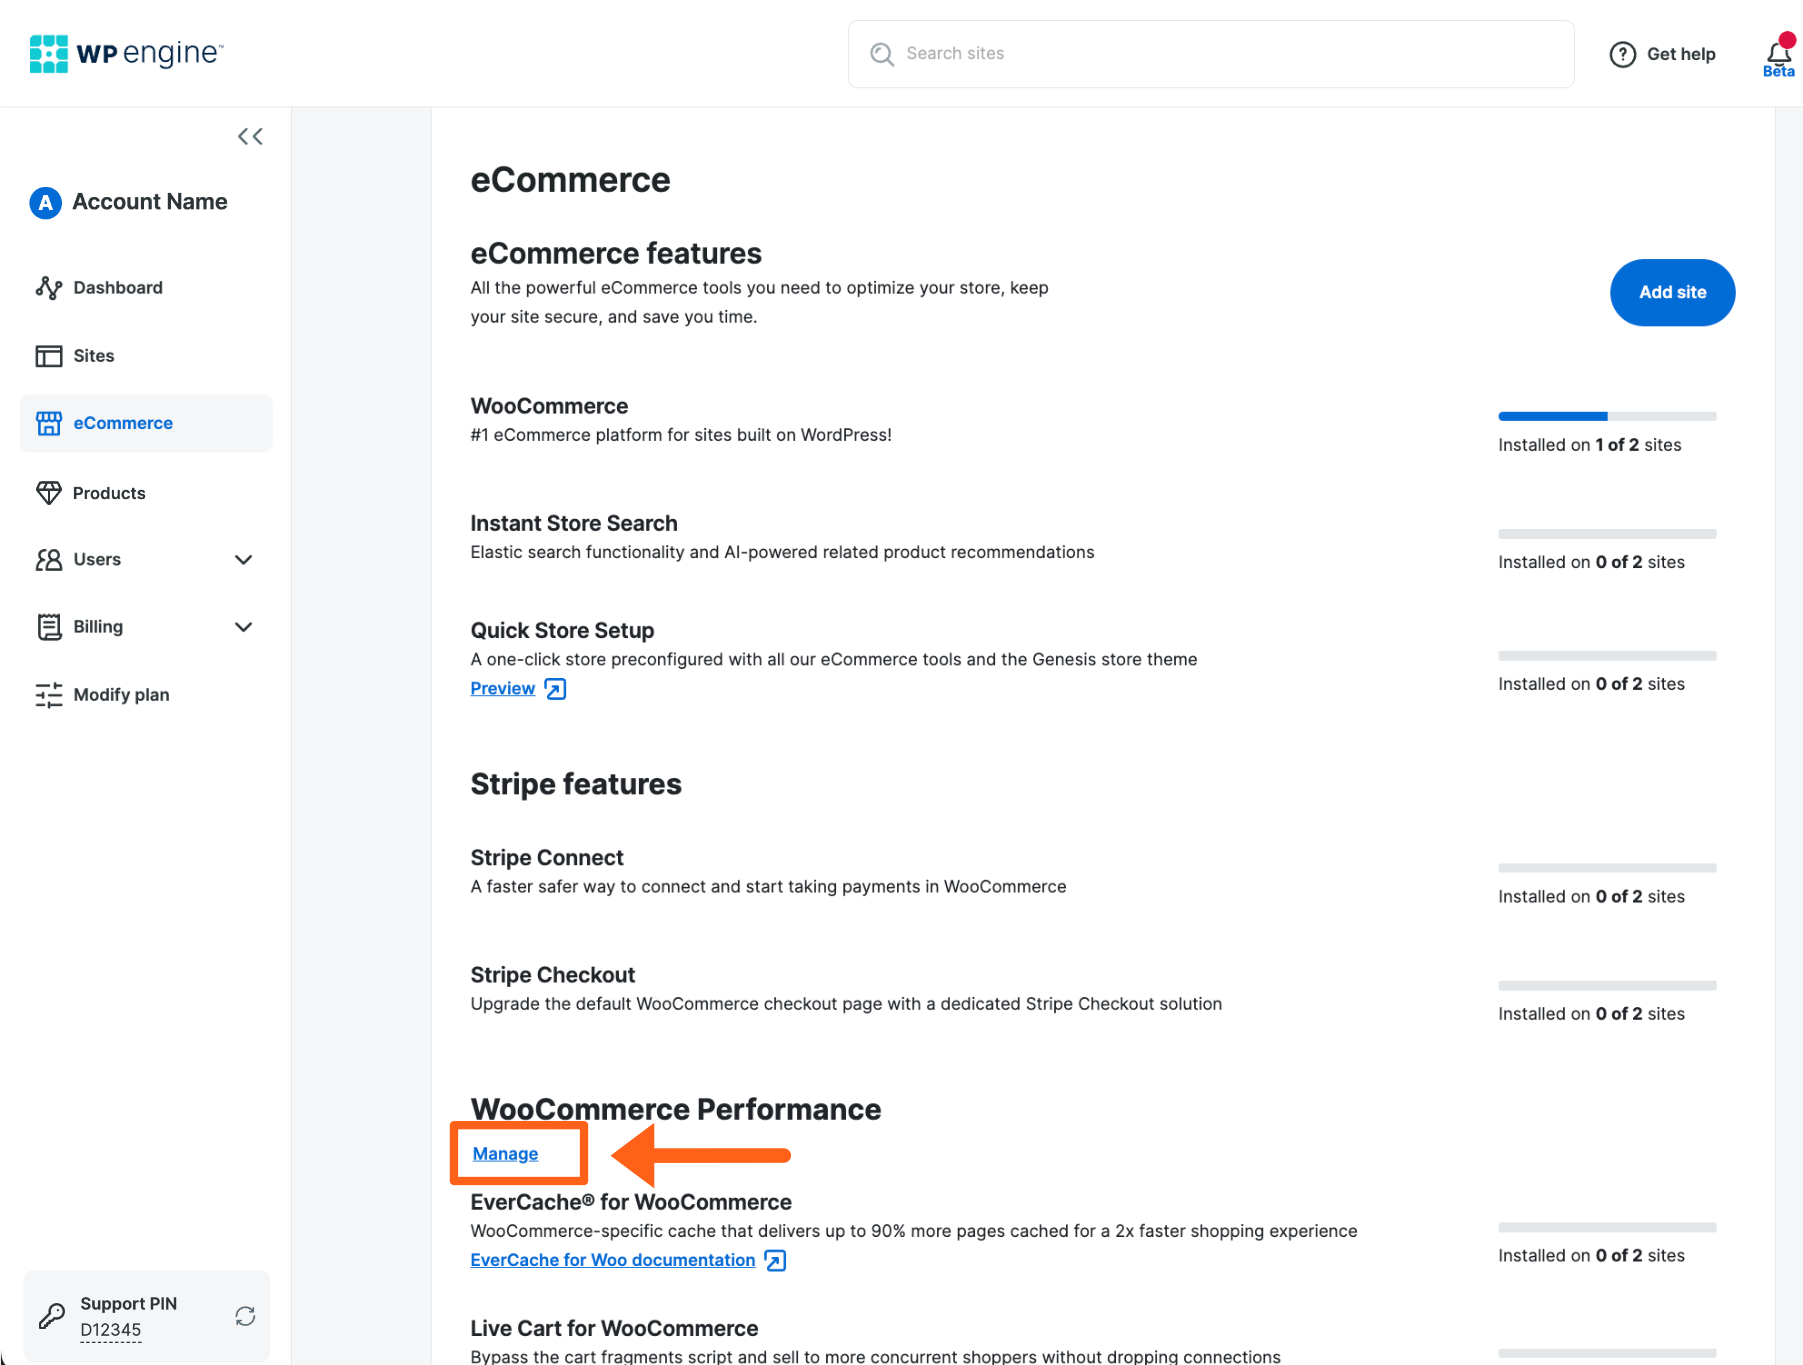This screenshot has width=1803, height=1365.
Task: Click the eCommerce storefront icon
Action: [49, 423]
